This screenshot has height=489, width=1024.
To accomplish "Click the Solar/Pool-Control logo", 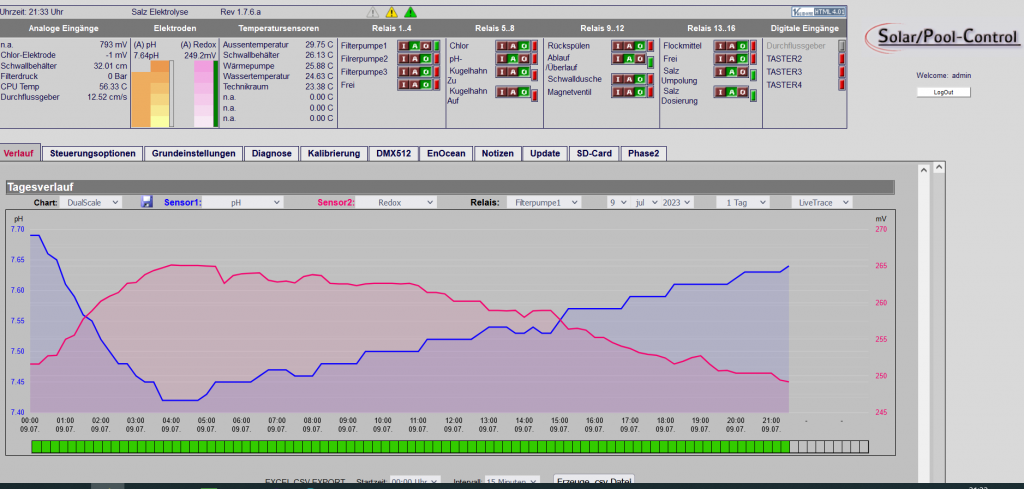I will (x=943, y=37).
